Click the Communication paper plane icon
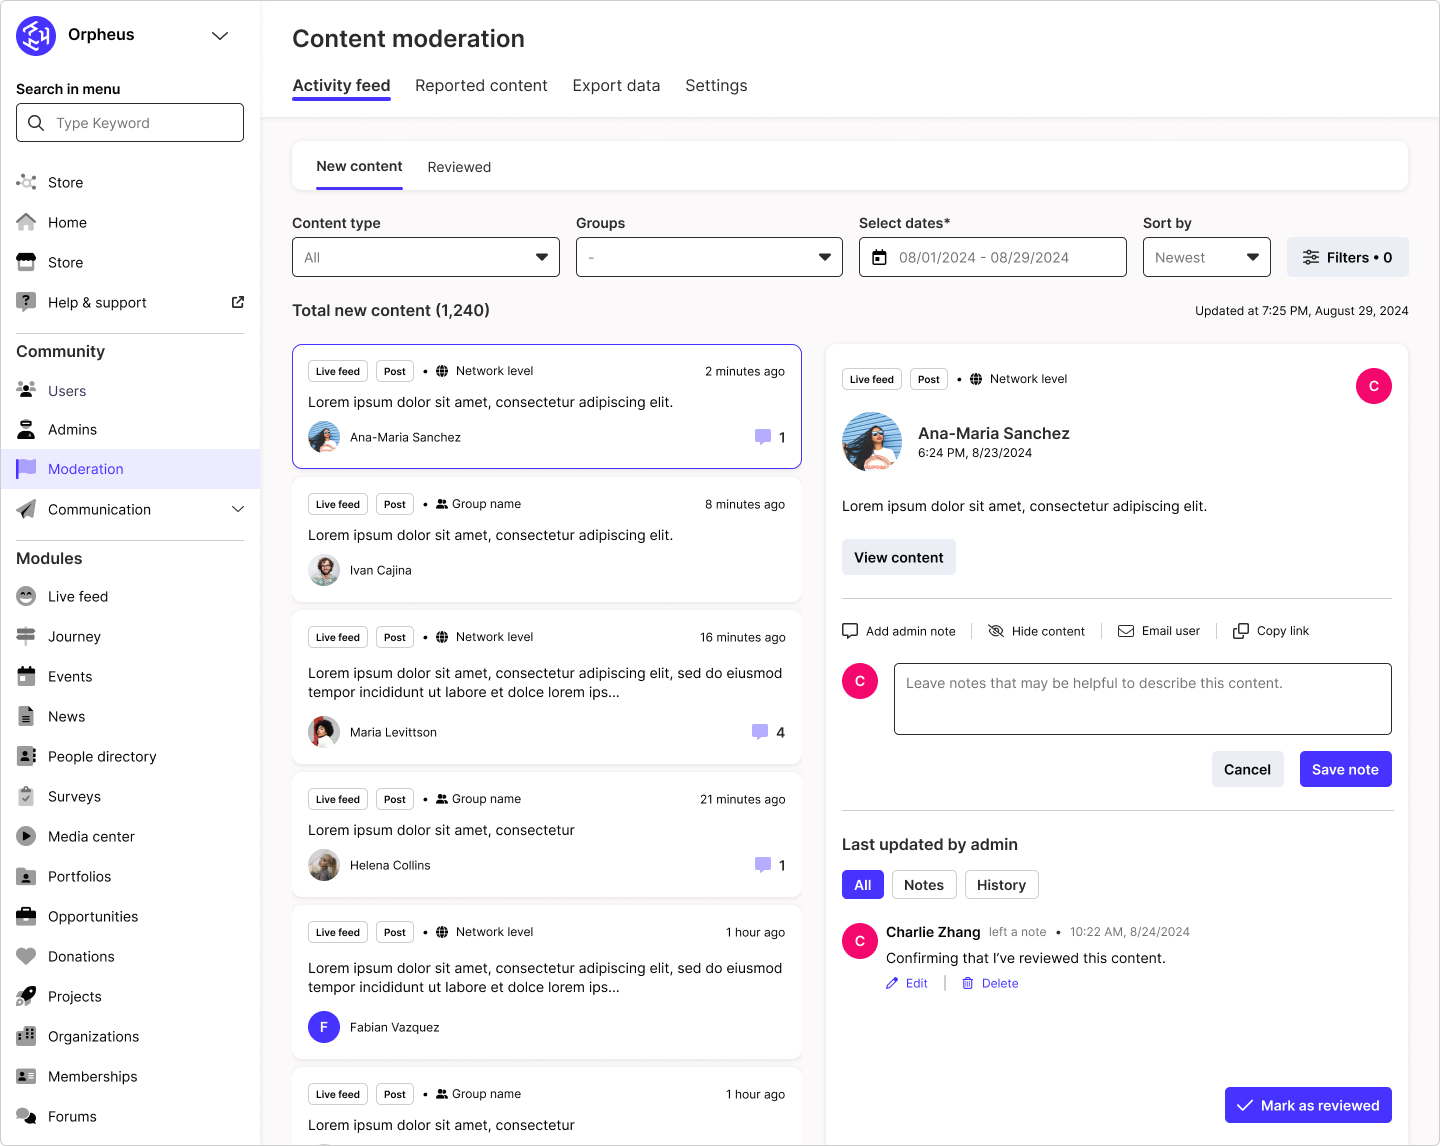1440x1146 pixels. [26, 509]
